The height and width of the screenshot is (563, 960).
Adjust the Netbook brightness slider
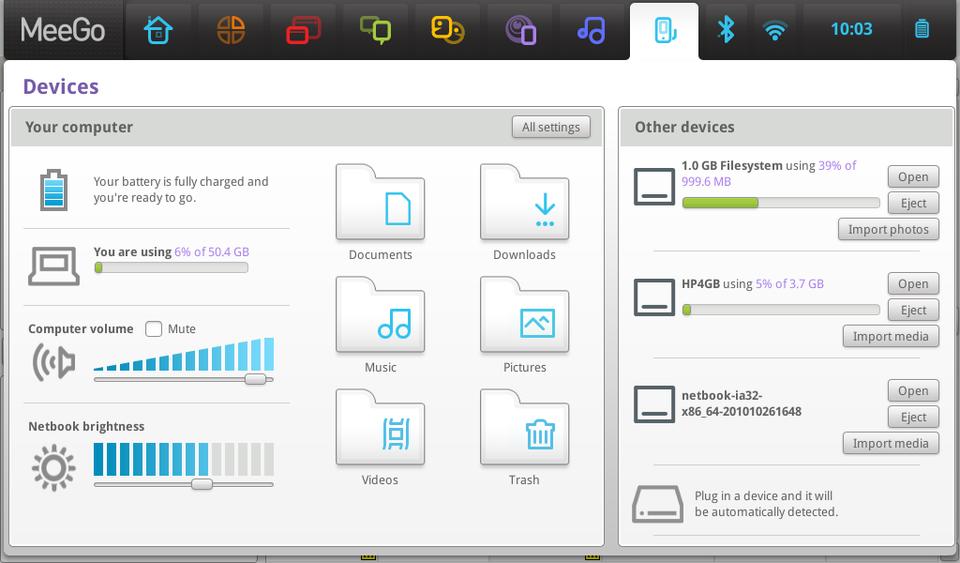202,484
